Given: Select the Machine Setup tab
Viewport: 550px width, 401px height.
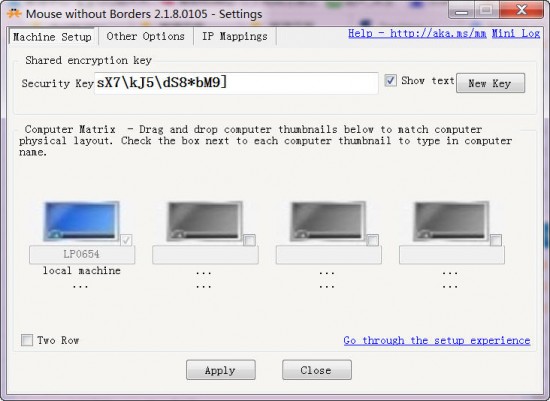Looking at the screenshot, I should click(x=52, y=36).
